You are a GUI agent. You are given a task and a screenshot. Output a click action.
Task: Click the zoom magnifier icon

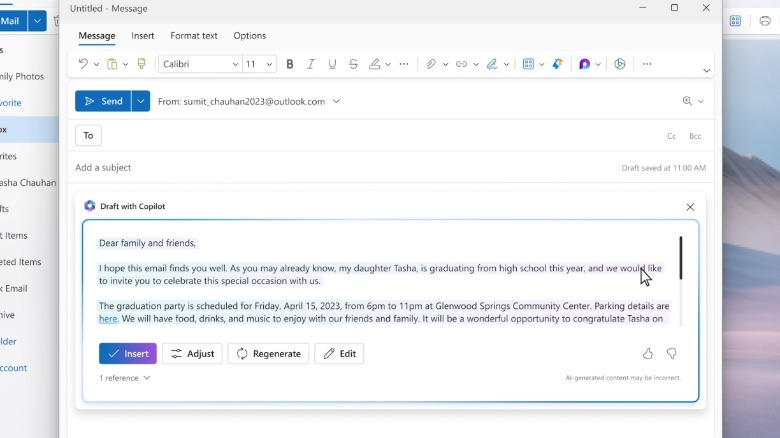click(x=687, y=101)
